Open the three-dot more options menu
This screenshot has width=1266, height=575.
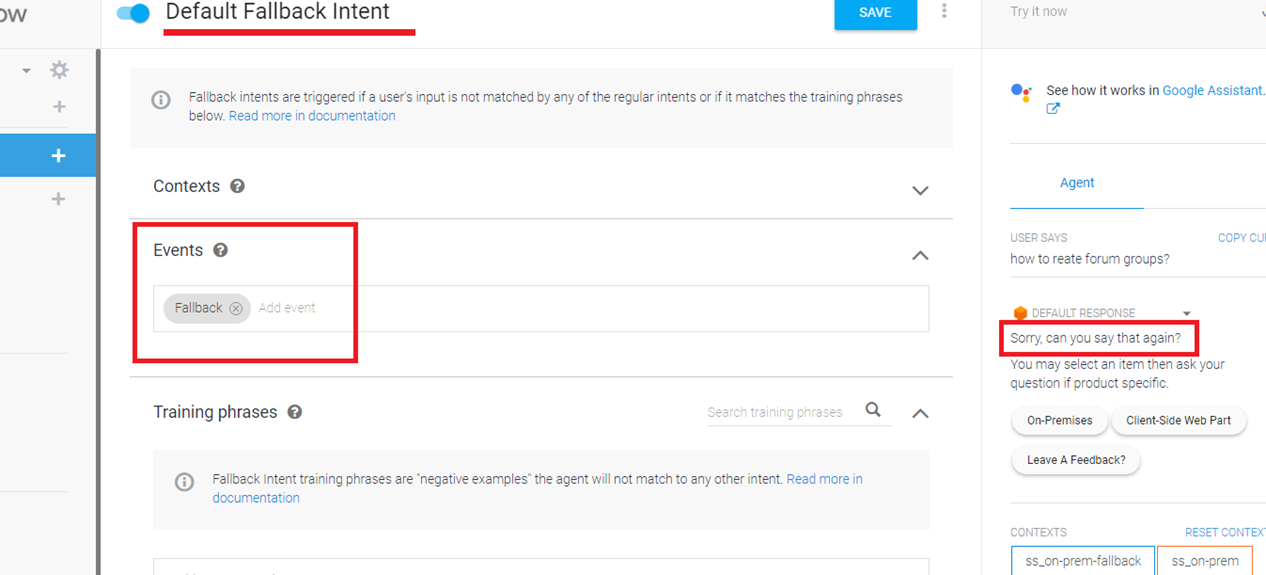944,11
